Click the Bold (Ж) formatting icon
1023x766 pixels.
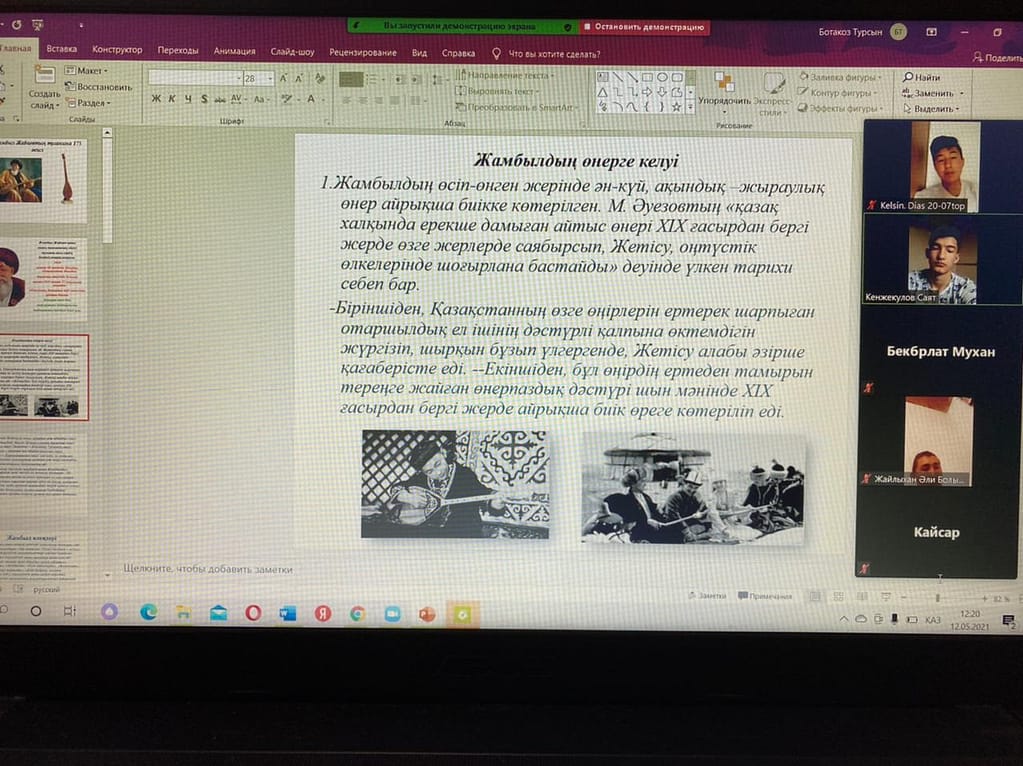pyautogui.click(x=156, y=99)
